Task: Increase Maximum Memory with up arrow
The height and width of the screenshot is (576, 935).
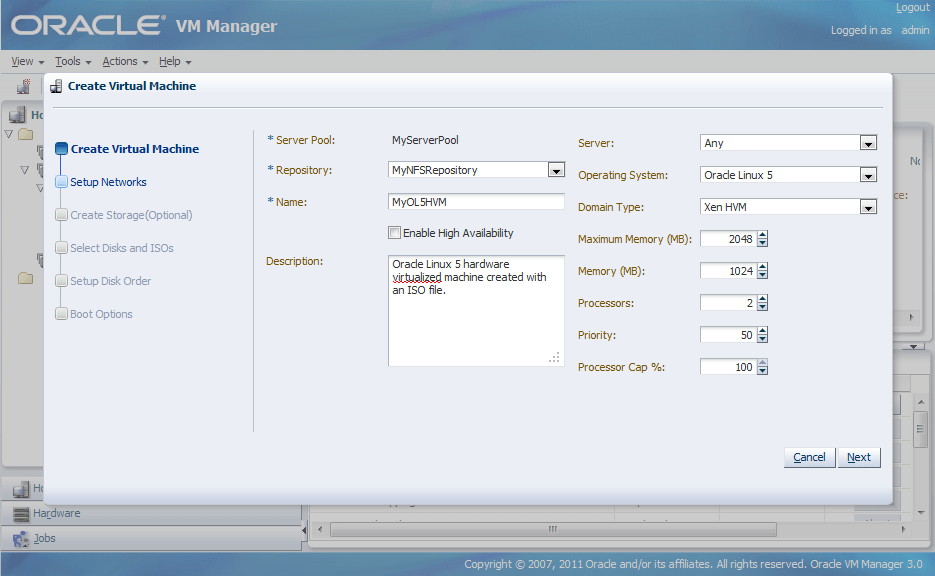Action: click(x=763, y=235)
